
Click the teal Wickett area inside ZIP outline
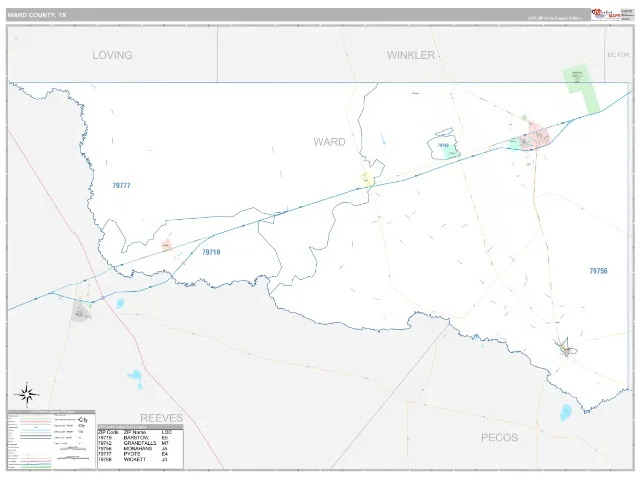point(451,153)
